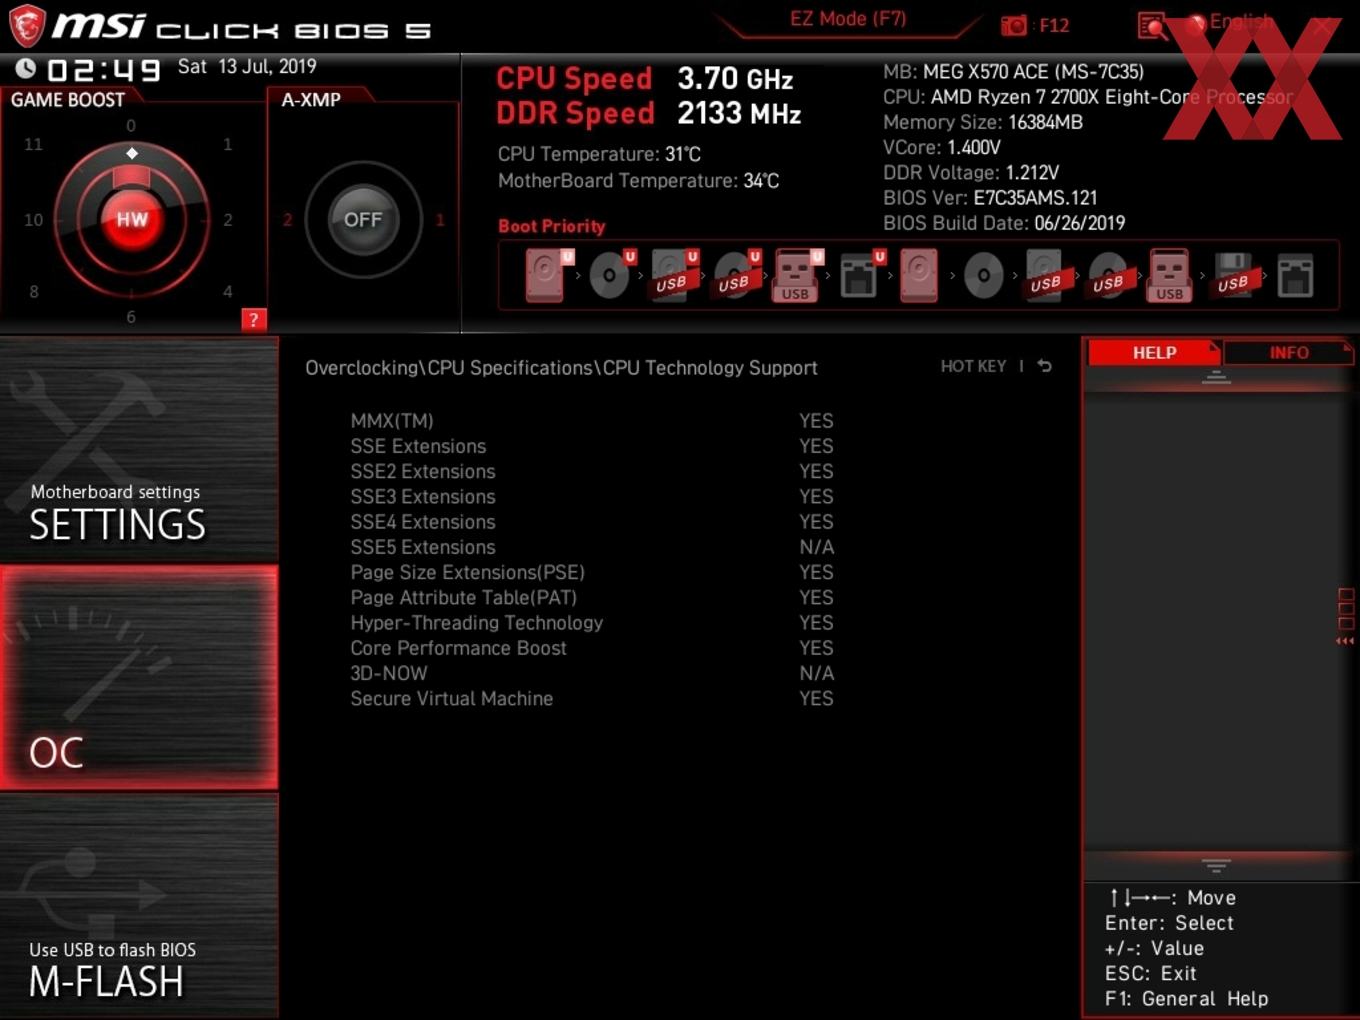Viewport: 1360px width, 1020px height.
Task: Click the BIOS Ver E7C35AMS.121 text
Action: [x=990, y=198]
